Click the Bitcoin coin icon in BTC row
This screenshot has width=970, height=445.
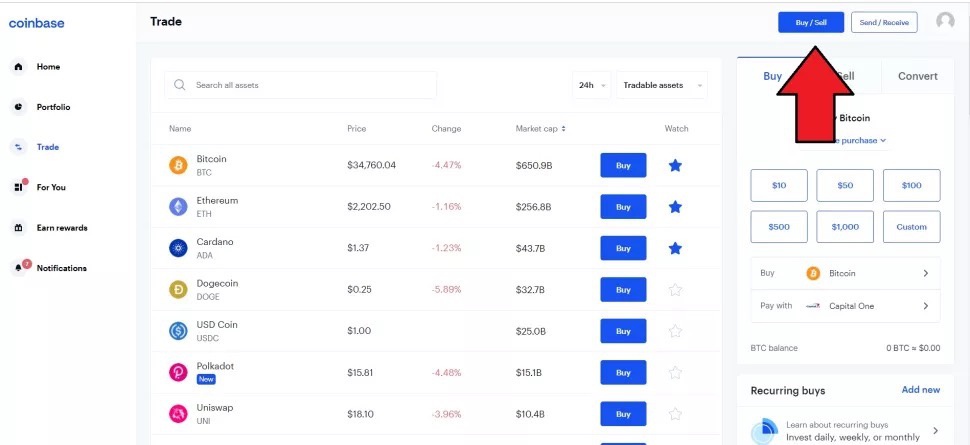tap(178, 165)
